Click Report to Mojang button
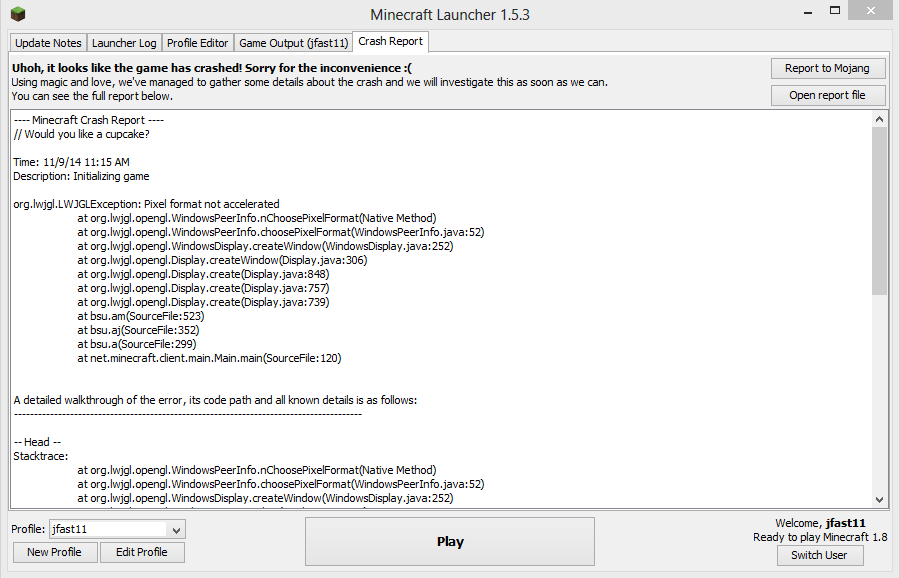 point(827,68)
